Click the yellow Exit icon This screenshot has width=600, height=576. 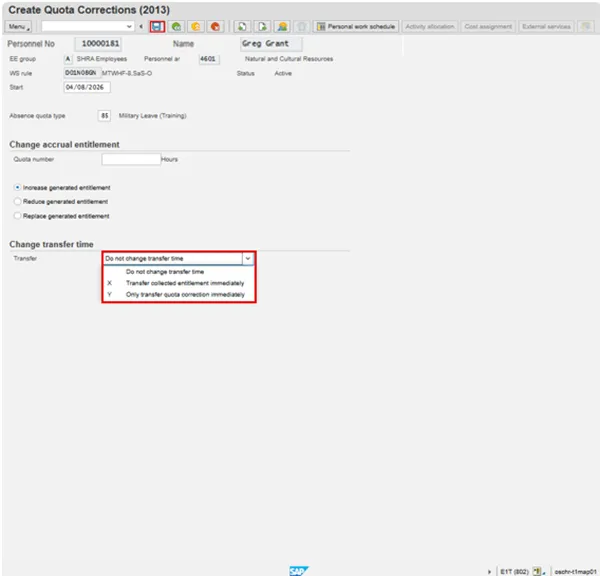196,26
